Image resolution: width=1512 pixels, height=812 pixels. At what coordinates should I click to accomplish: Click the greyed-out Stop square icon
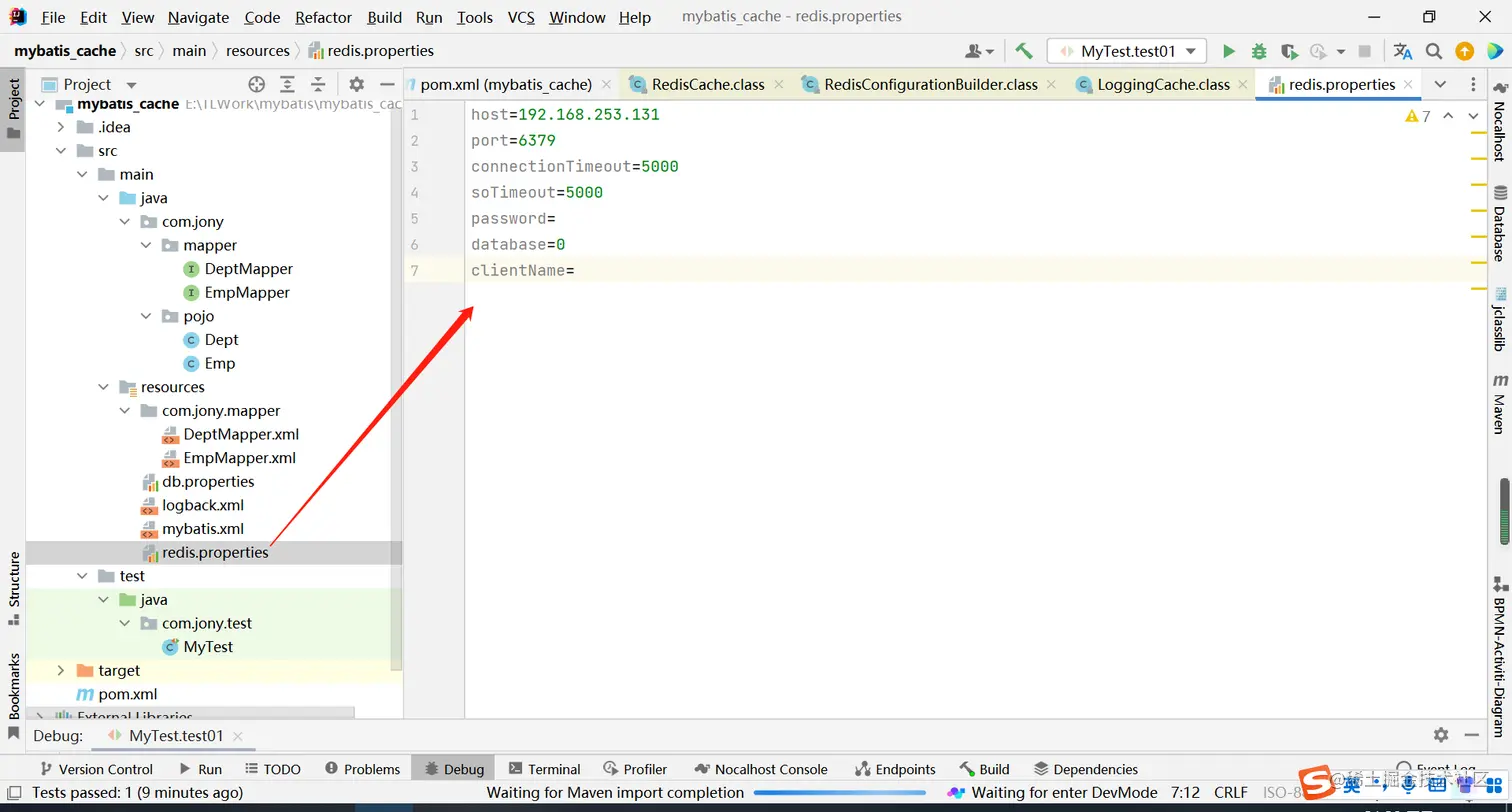(1365, 51)
